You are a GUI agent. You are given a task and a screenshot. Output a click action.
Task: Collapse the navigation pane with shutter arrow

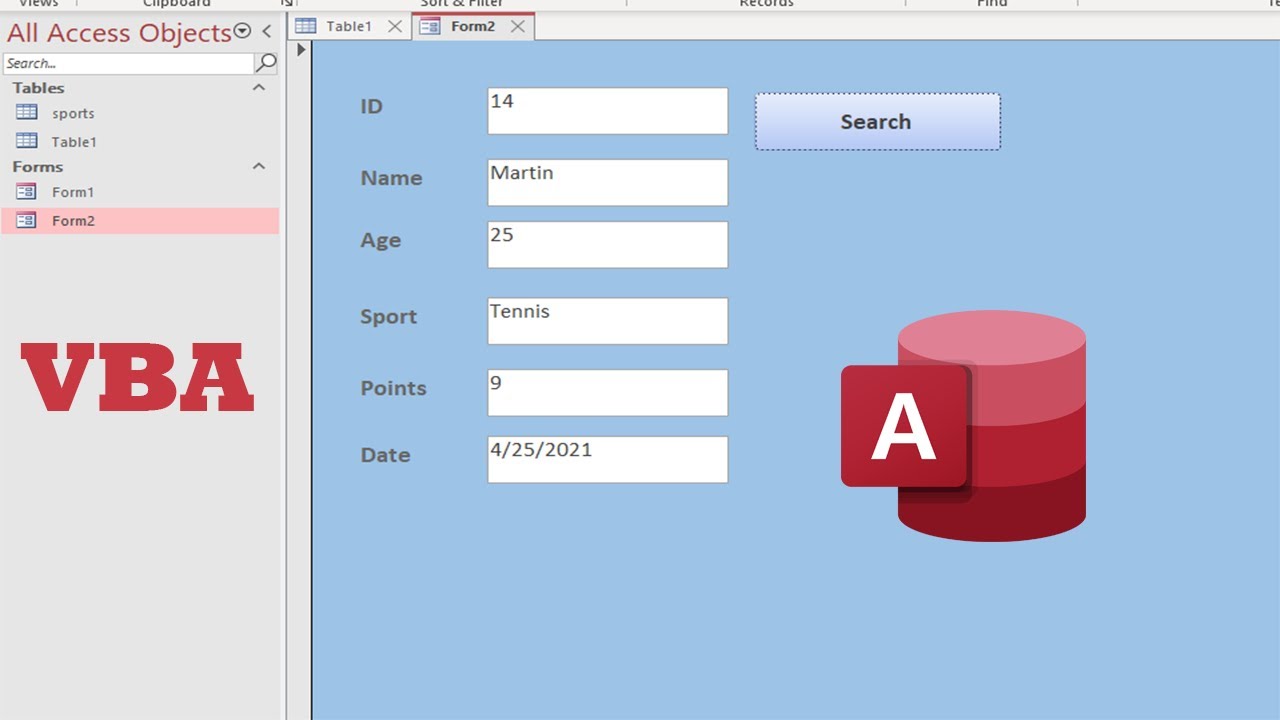[266, 32]
